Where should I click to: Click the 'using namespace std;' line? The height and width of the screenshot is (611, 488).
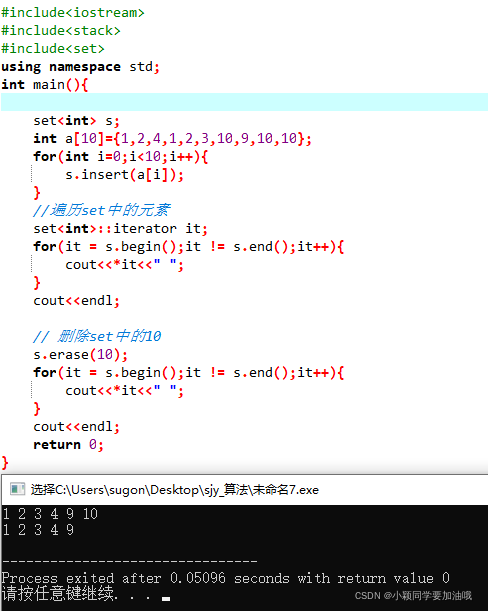click(x=81, y=67)
